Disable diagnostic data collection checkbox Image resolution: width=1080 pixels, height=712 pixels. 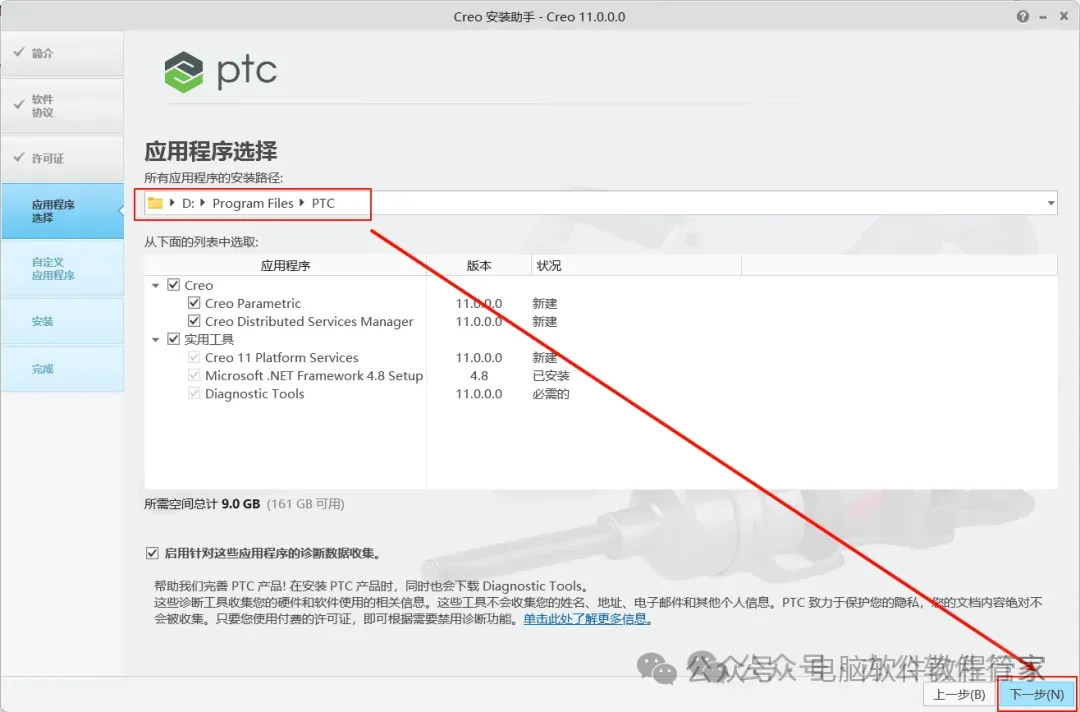click(x=152, y=553)
